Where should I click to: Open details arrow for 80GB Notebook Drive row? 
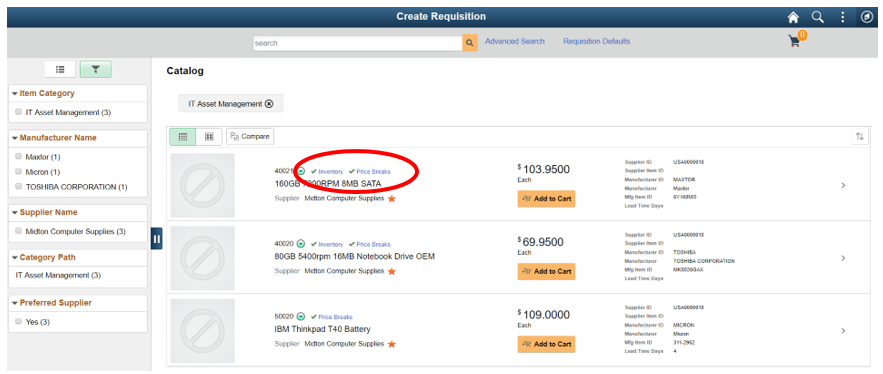843,258
